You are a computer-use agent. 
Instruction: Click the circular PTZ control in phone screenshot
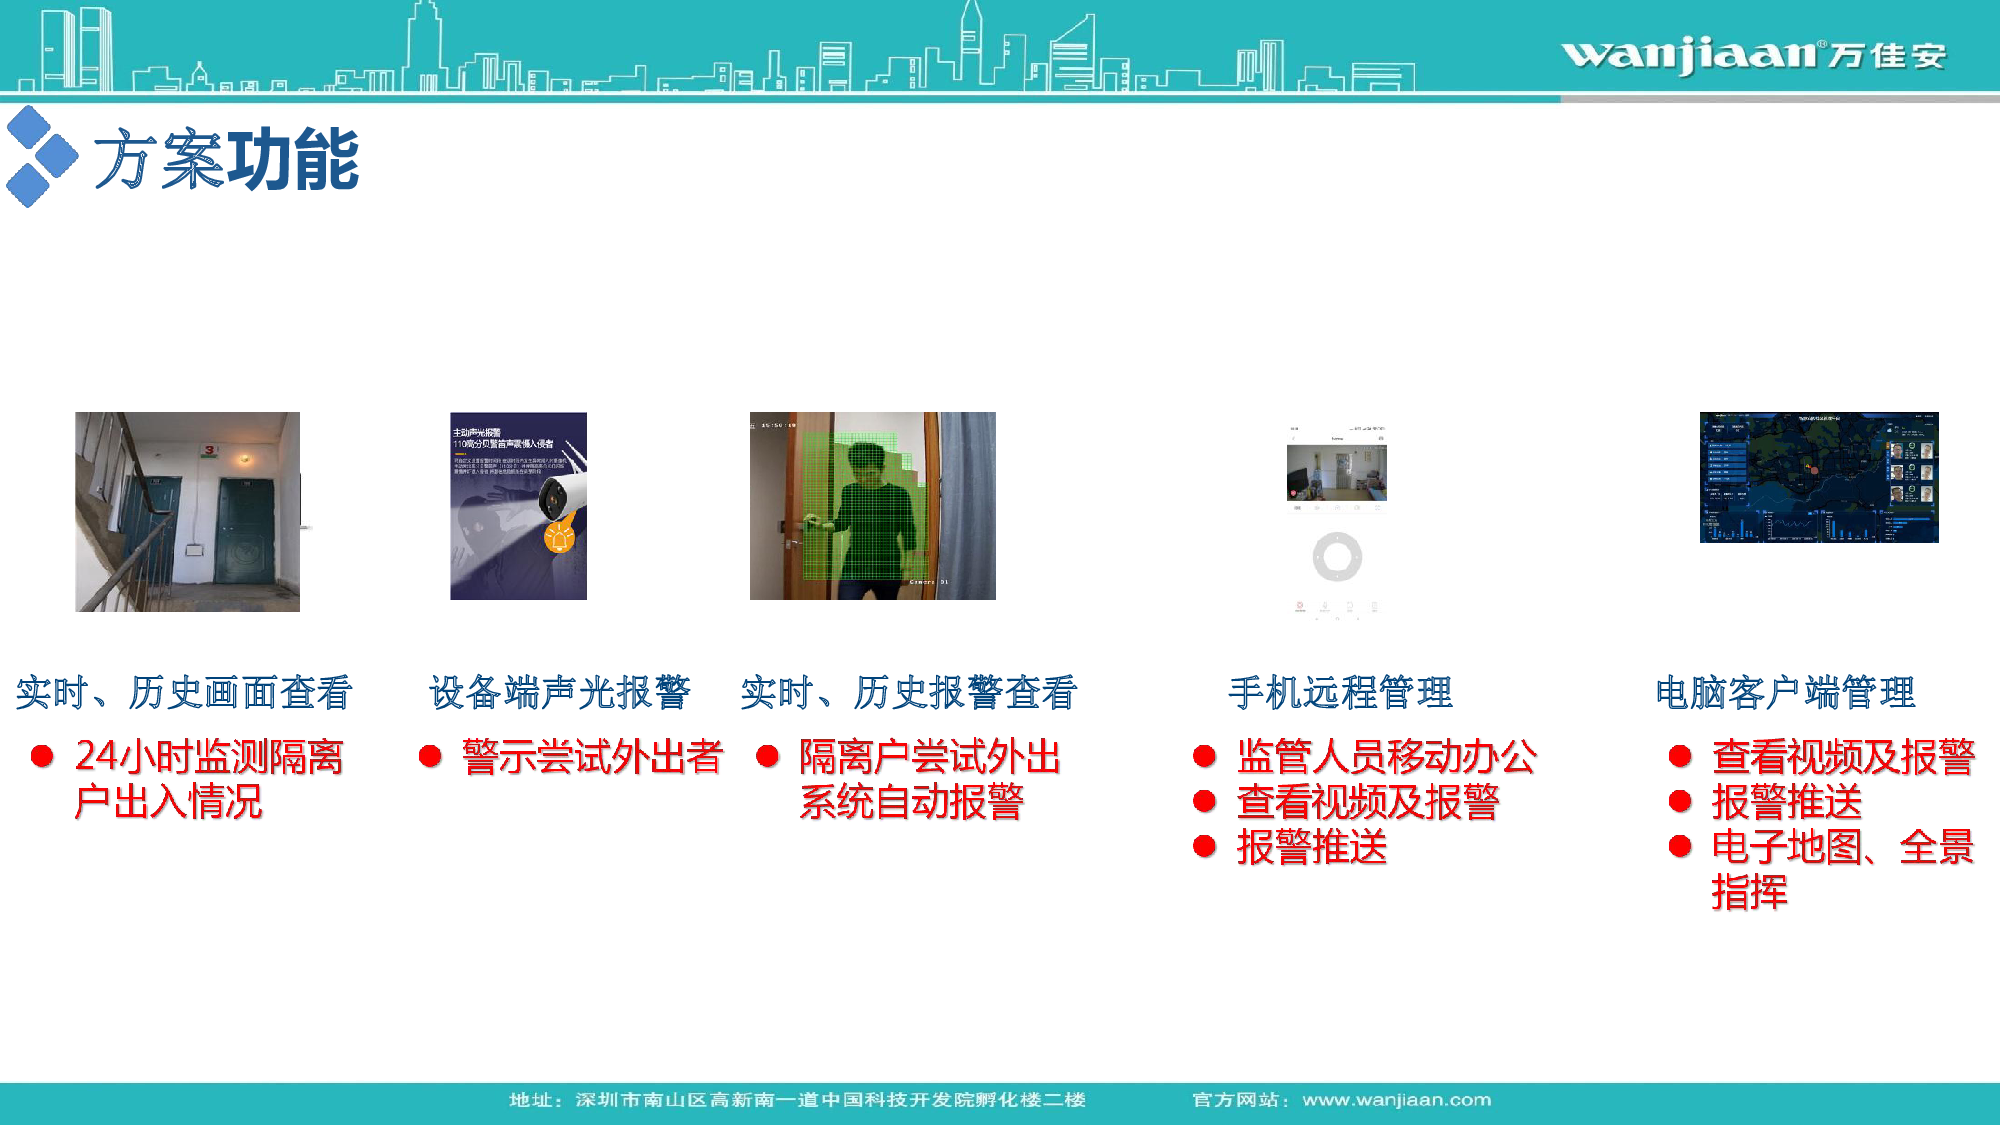pos(1337,556)
